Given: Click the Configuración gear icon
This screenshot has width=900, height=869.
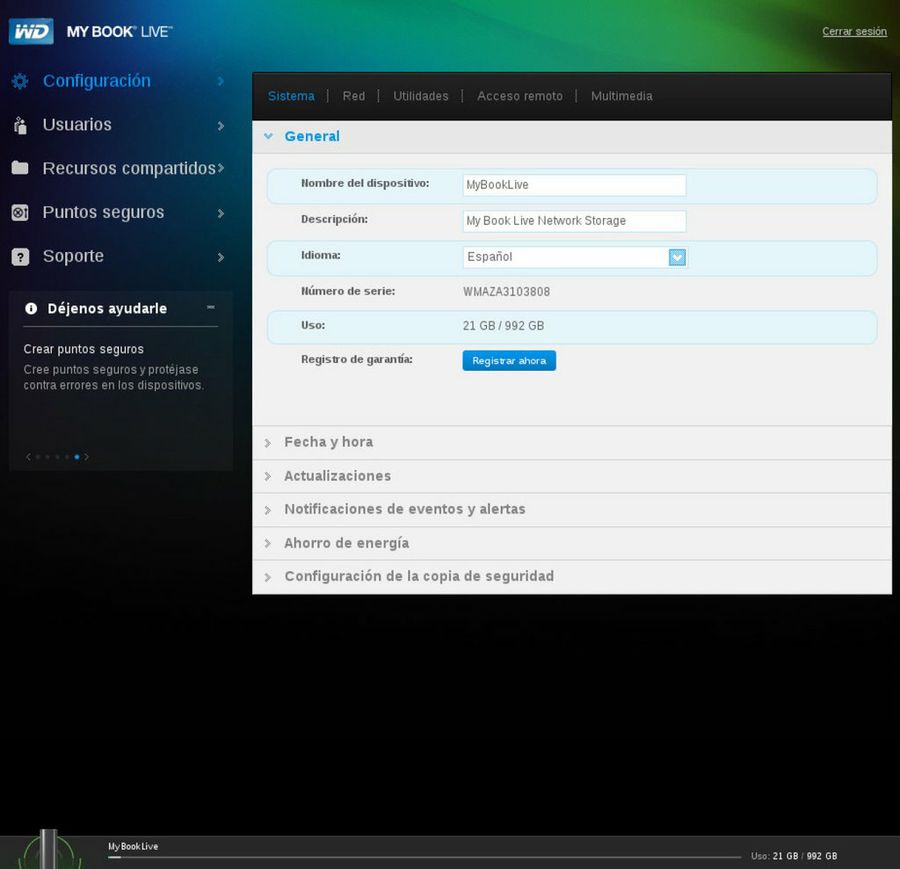Looking at the screenshot, I should tap(20, 81).
